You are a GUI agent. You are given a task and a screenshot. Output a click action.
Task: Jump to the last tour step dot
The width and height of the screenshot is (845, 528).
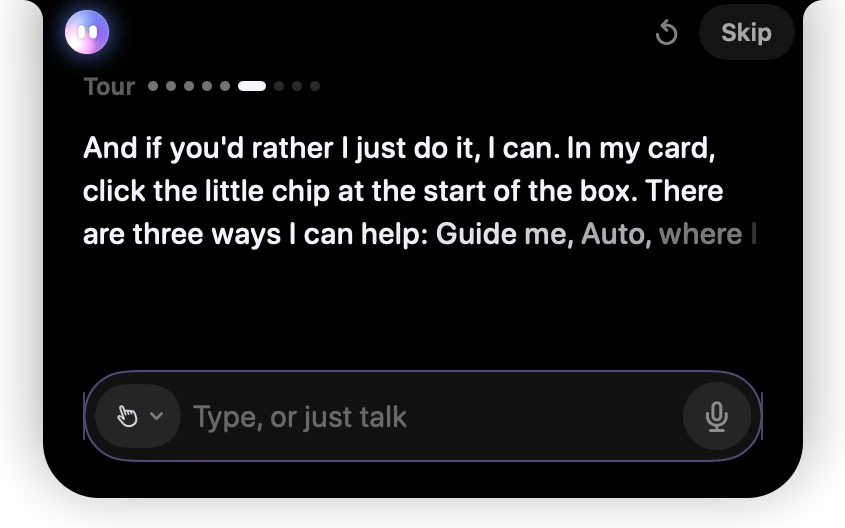click(315, 86)
